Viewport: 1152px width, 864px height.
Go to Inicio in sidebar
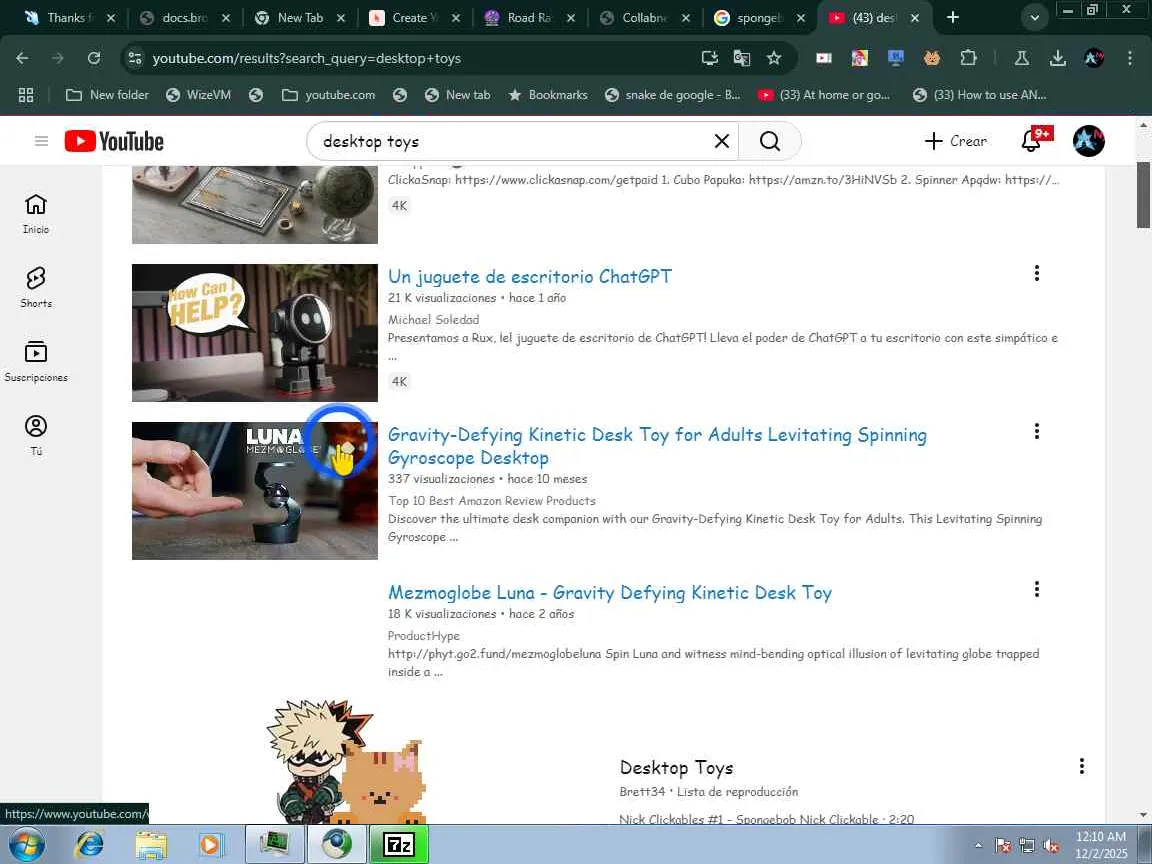(36, 214)
